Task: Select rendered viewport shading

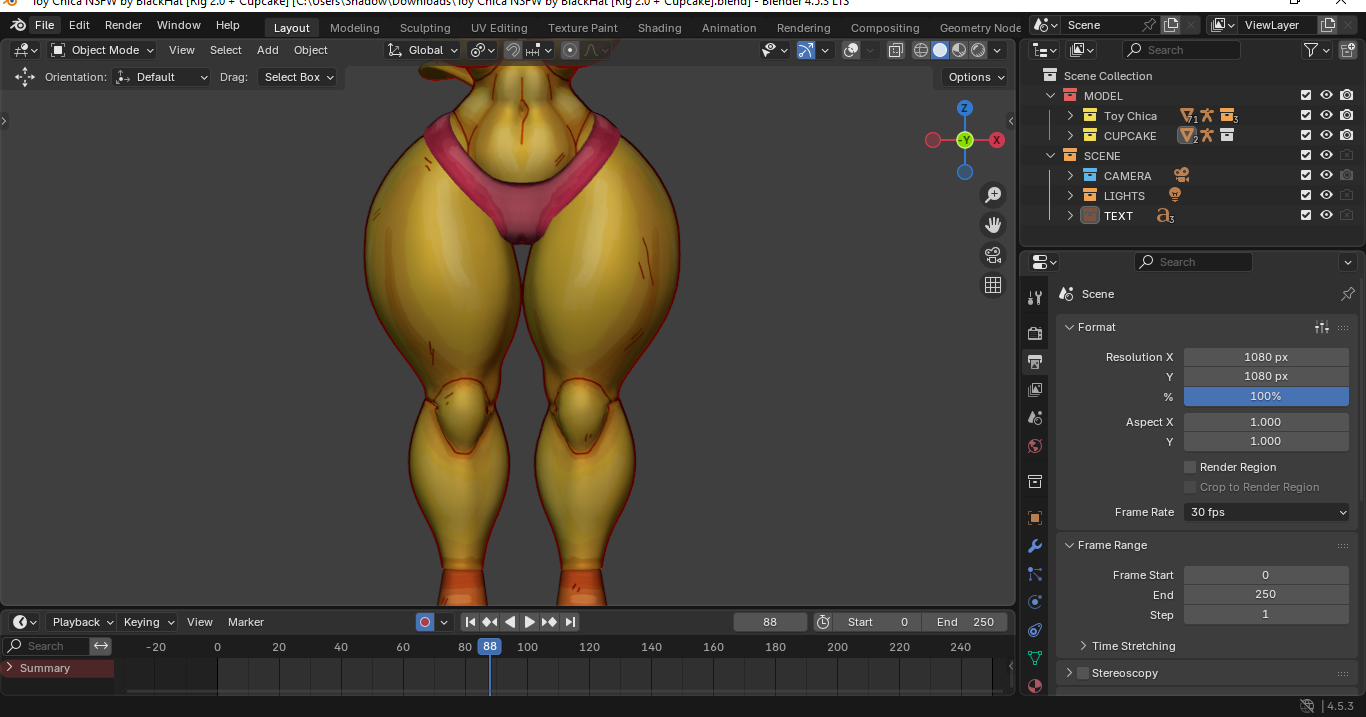Action: point(978,50)
